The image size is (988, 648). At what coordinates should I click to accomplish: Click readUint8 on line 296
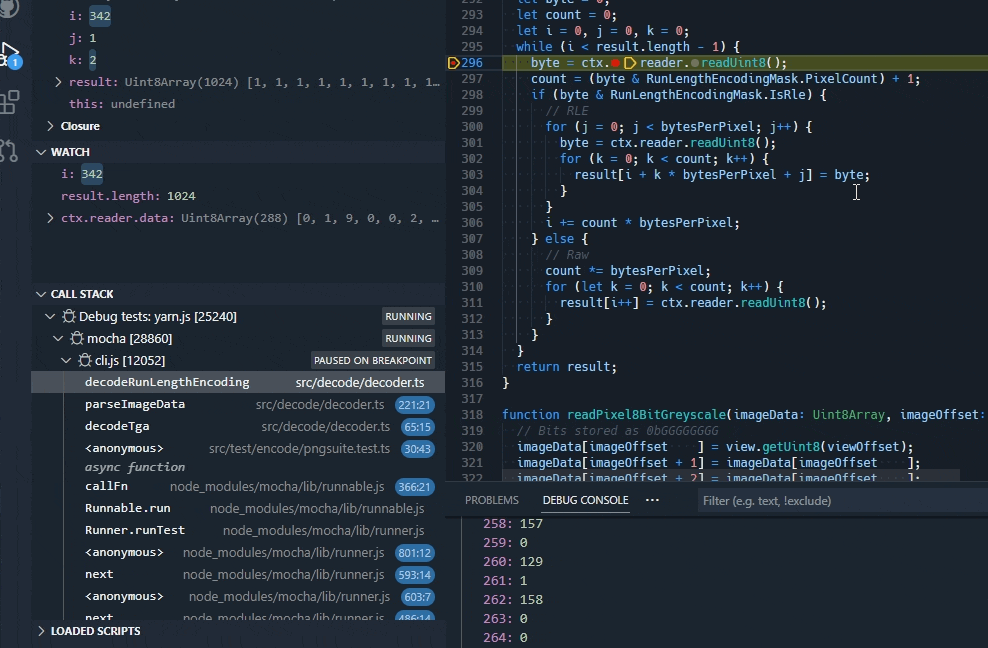(733, 62)
